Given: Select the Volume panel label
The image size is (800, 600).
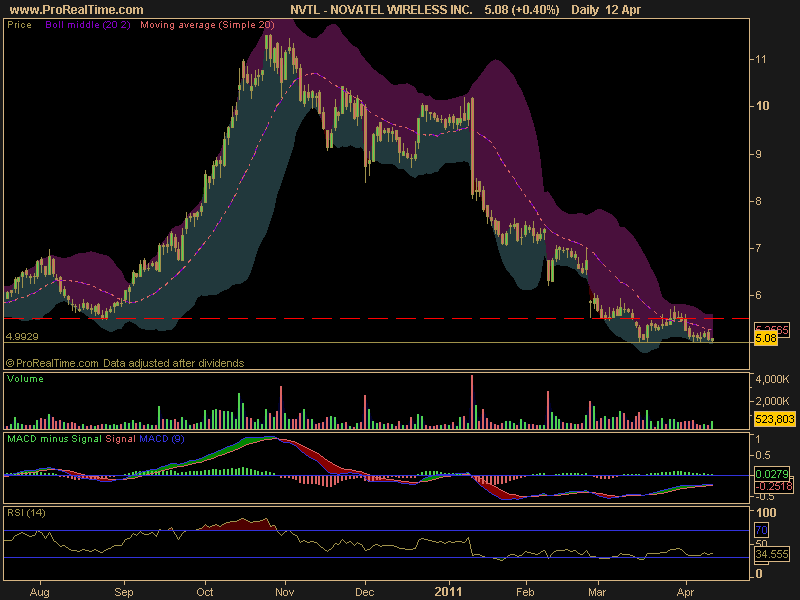Looking at the screenshot, I should click(x=25, y=379).
